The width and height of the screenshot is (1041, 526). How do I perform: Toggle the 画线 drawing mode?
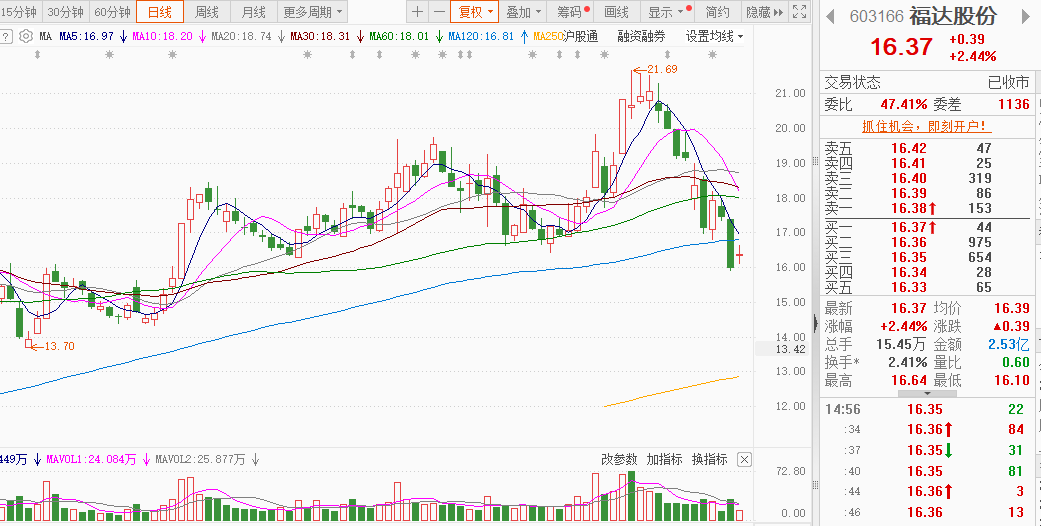tap(617, 12)
